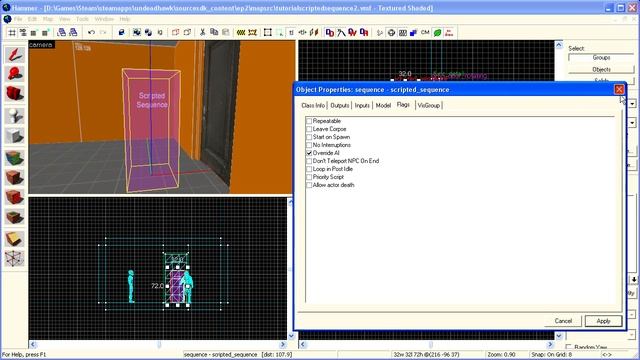This screenshot has width=640, height=360.
Task: Select the Selection tool red arrow
Action: click(15, 55)
